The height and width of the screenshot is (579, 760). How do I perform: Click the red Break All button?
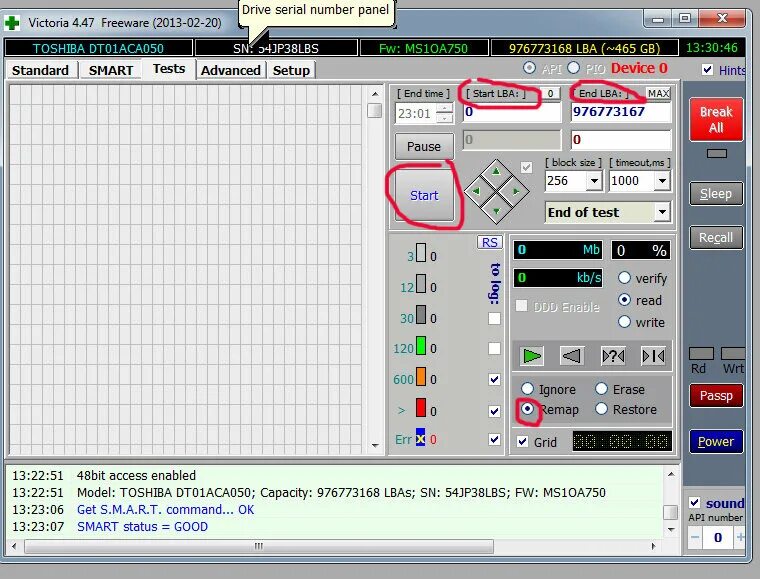pos(716,119)
